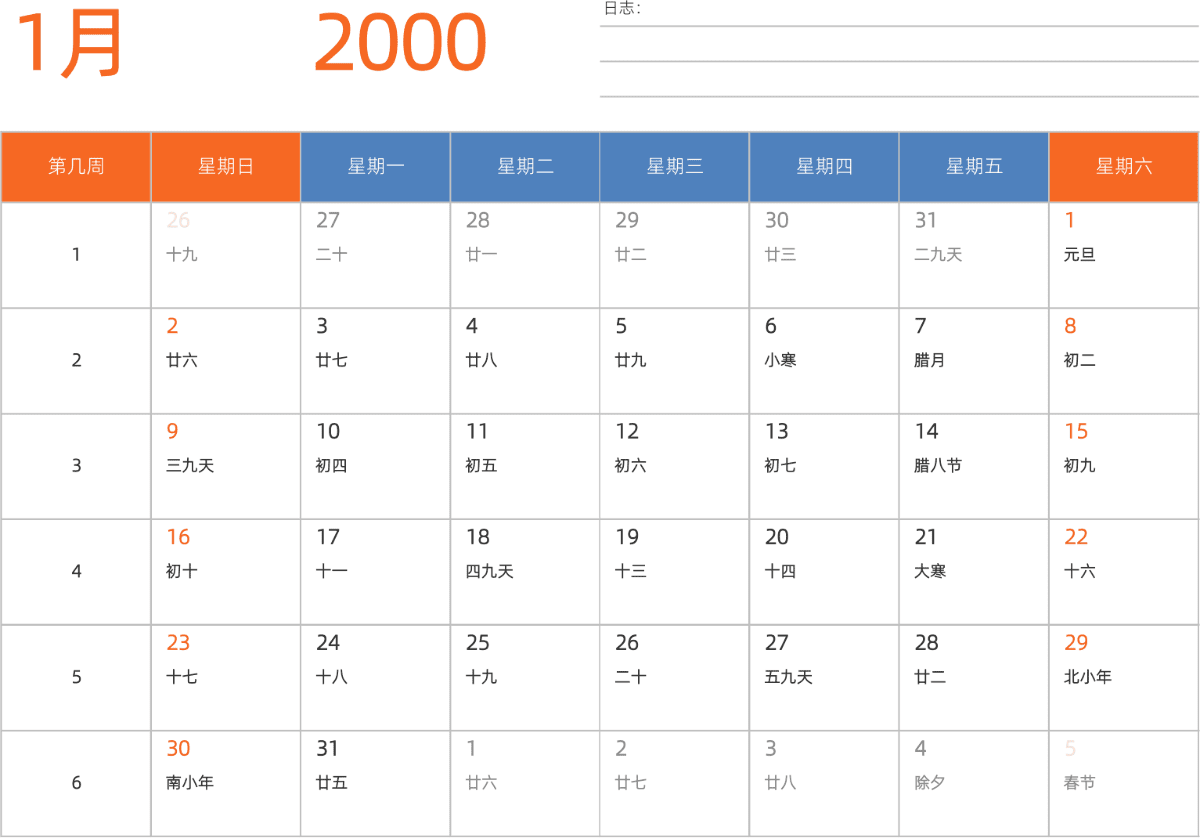The width and height of the screenshot is (1200, 838).
Task: Click week number 2 cell
Action: [x=76, y=361]
